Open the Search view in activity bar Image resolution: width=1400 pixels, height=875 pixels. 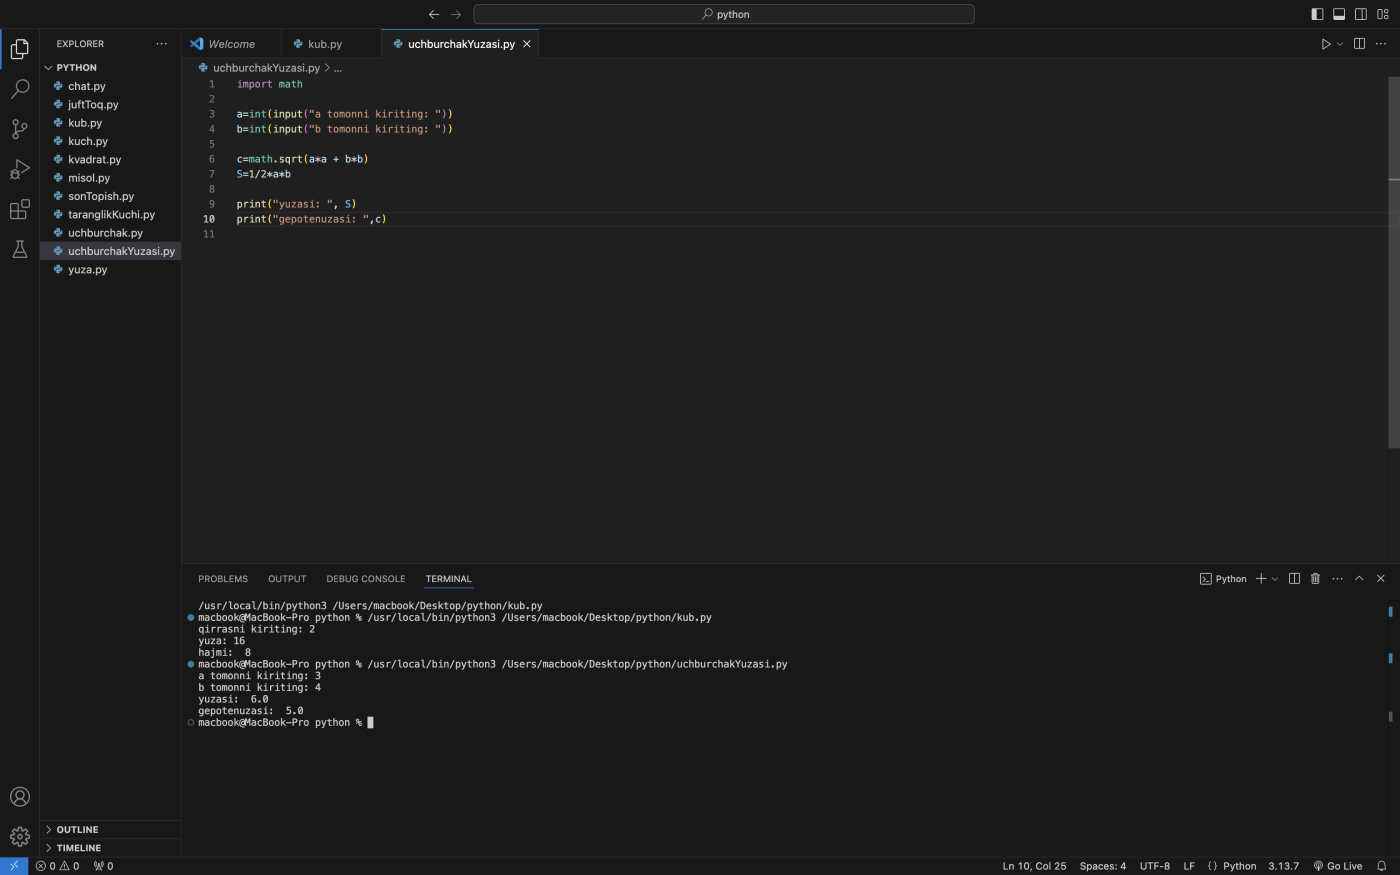[x=19, y=89]
